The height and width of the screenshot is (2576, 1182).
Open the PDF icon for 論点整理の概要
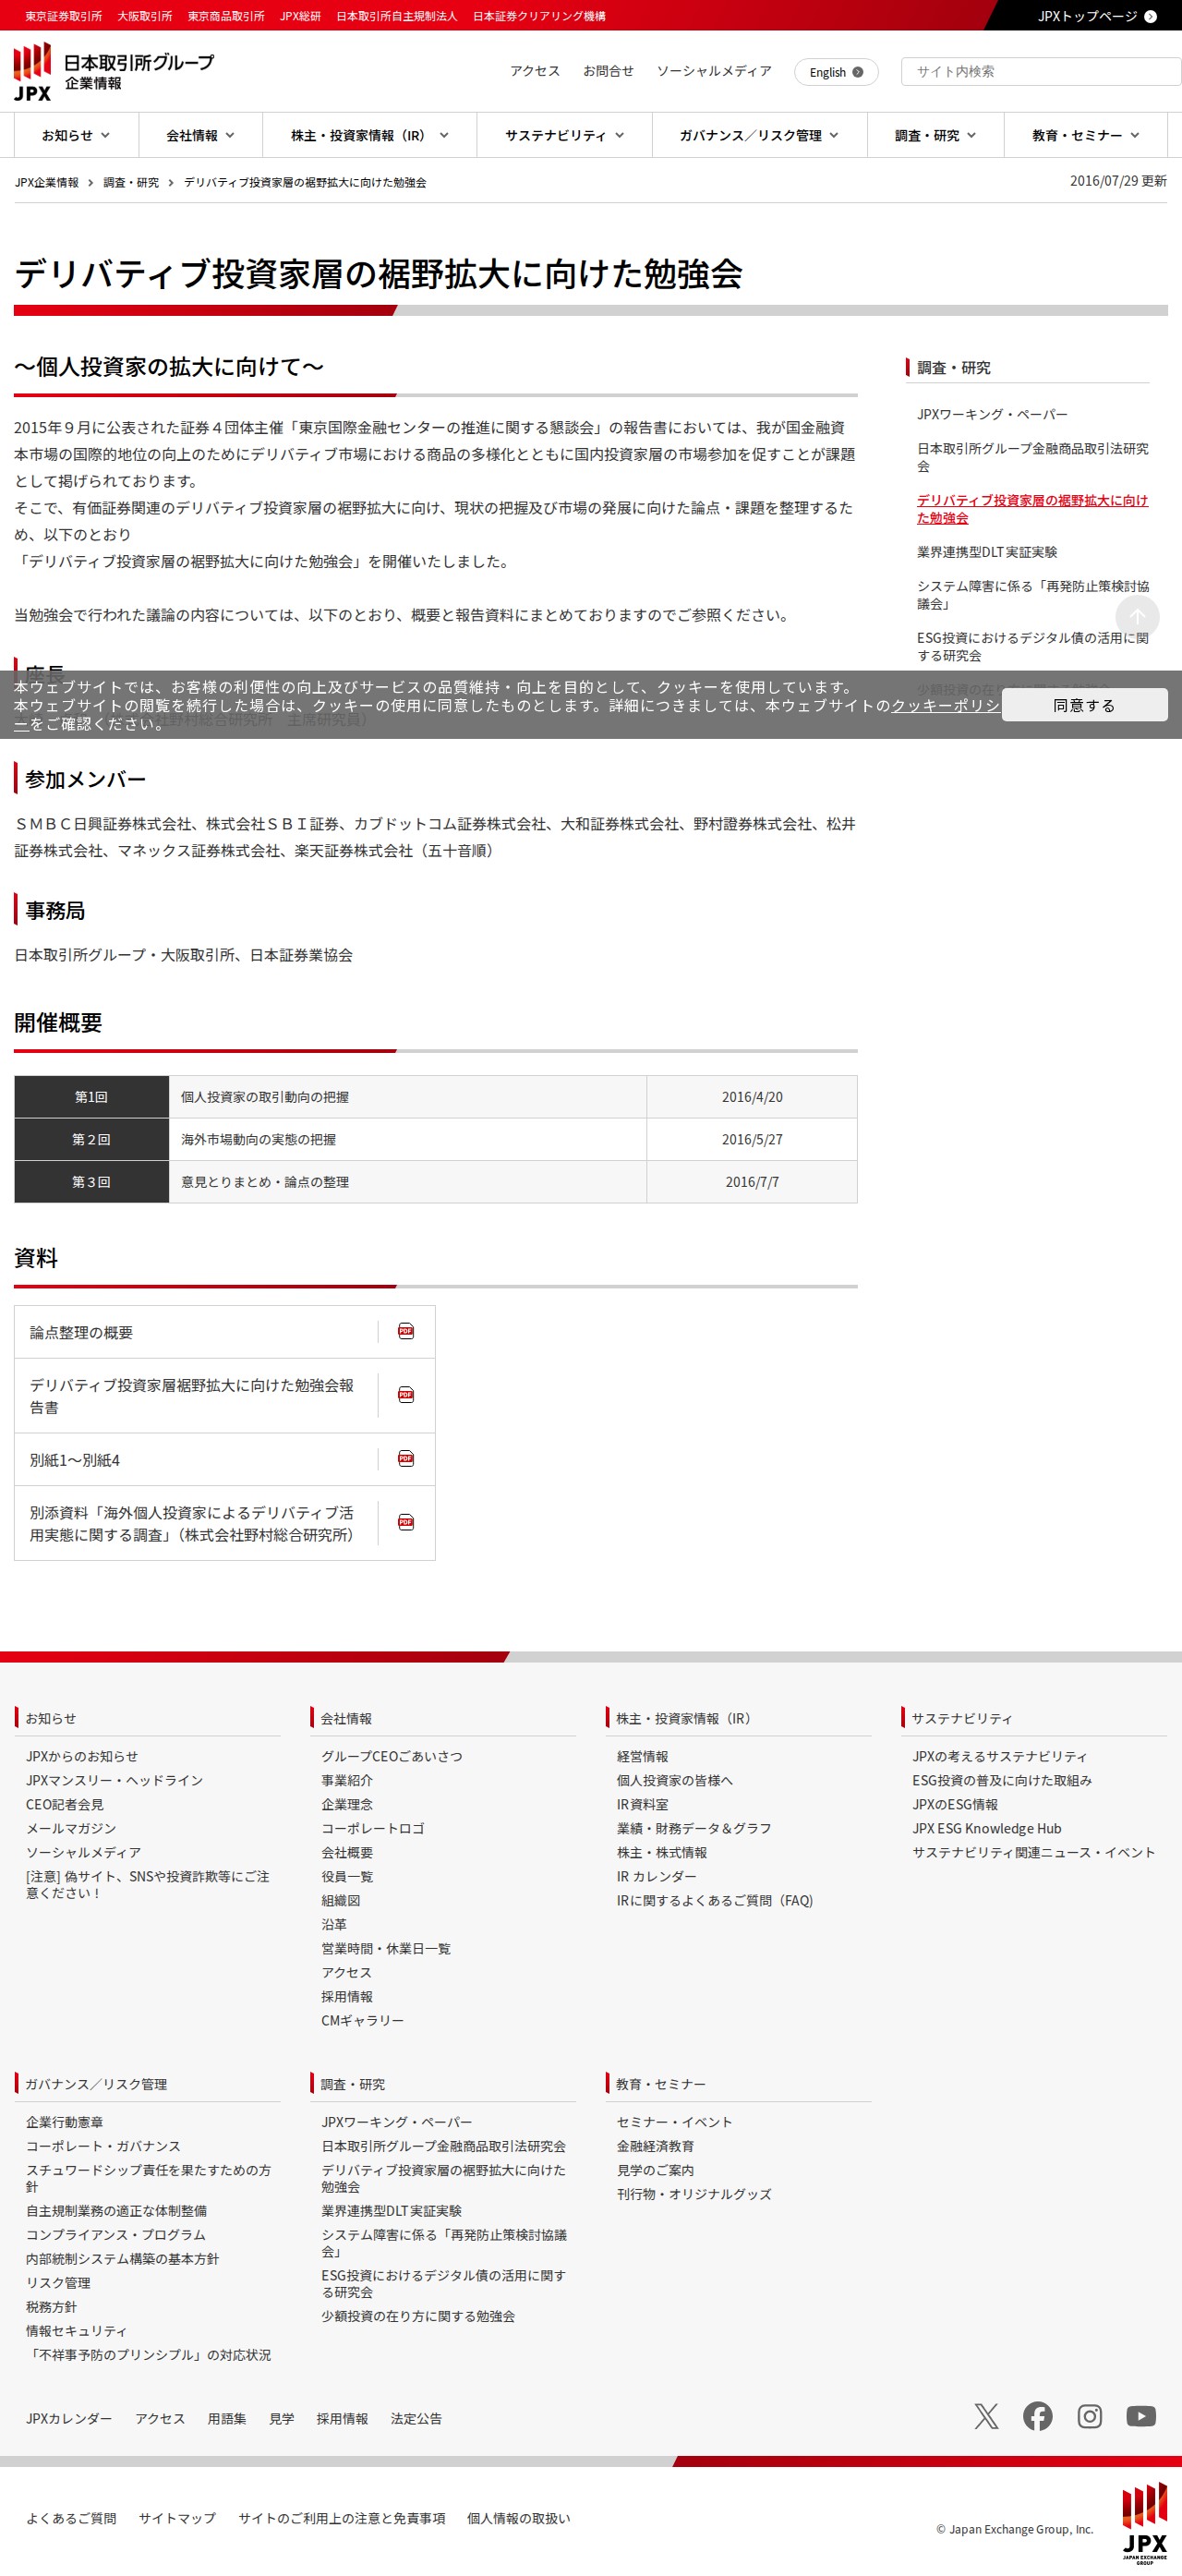click(406, 1331)
